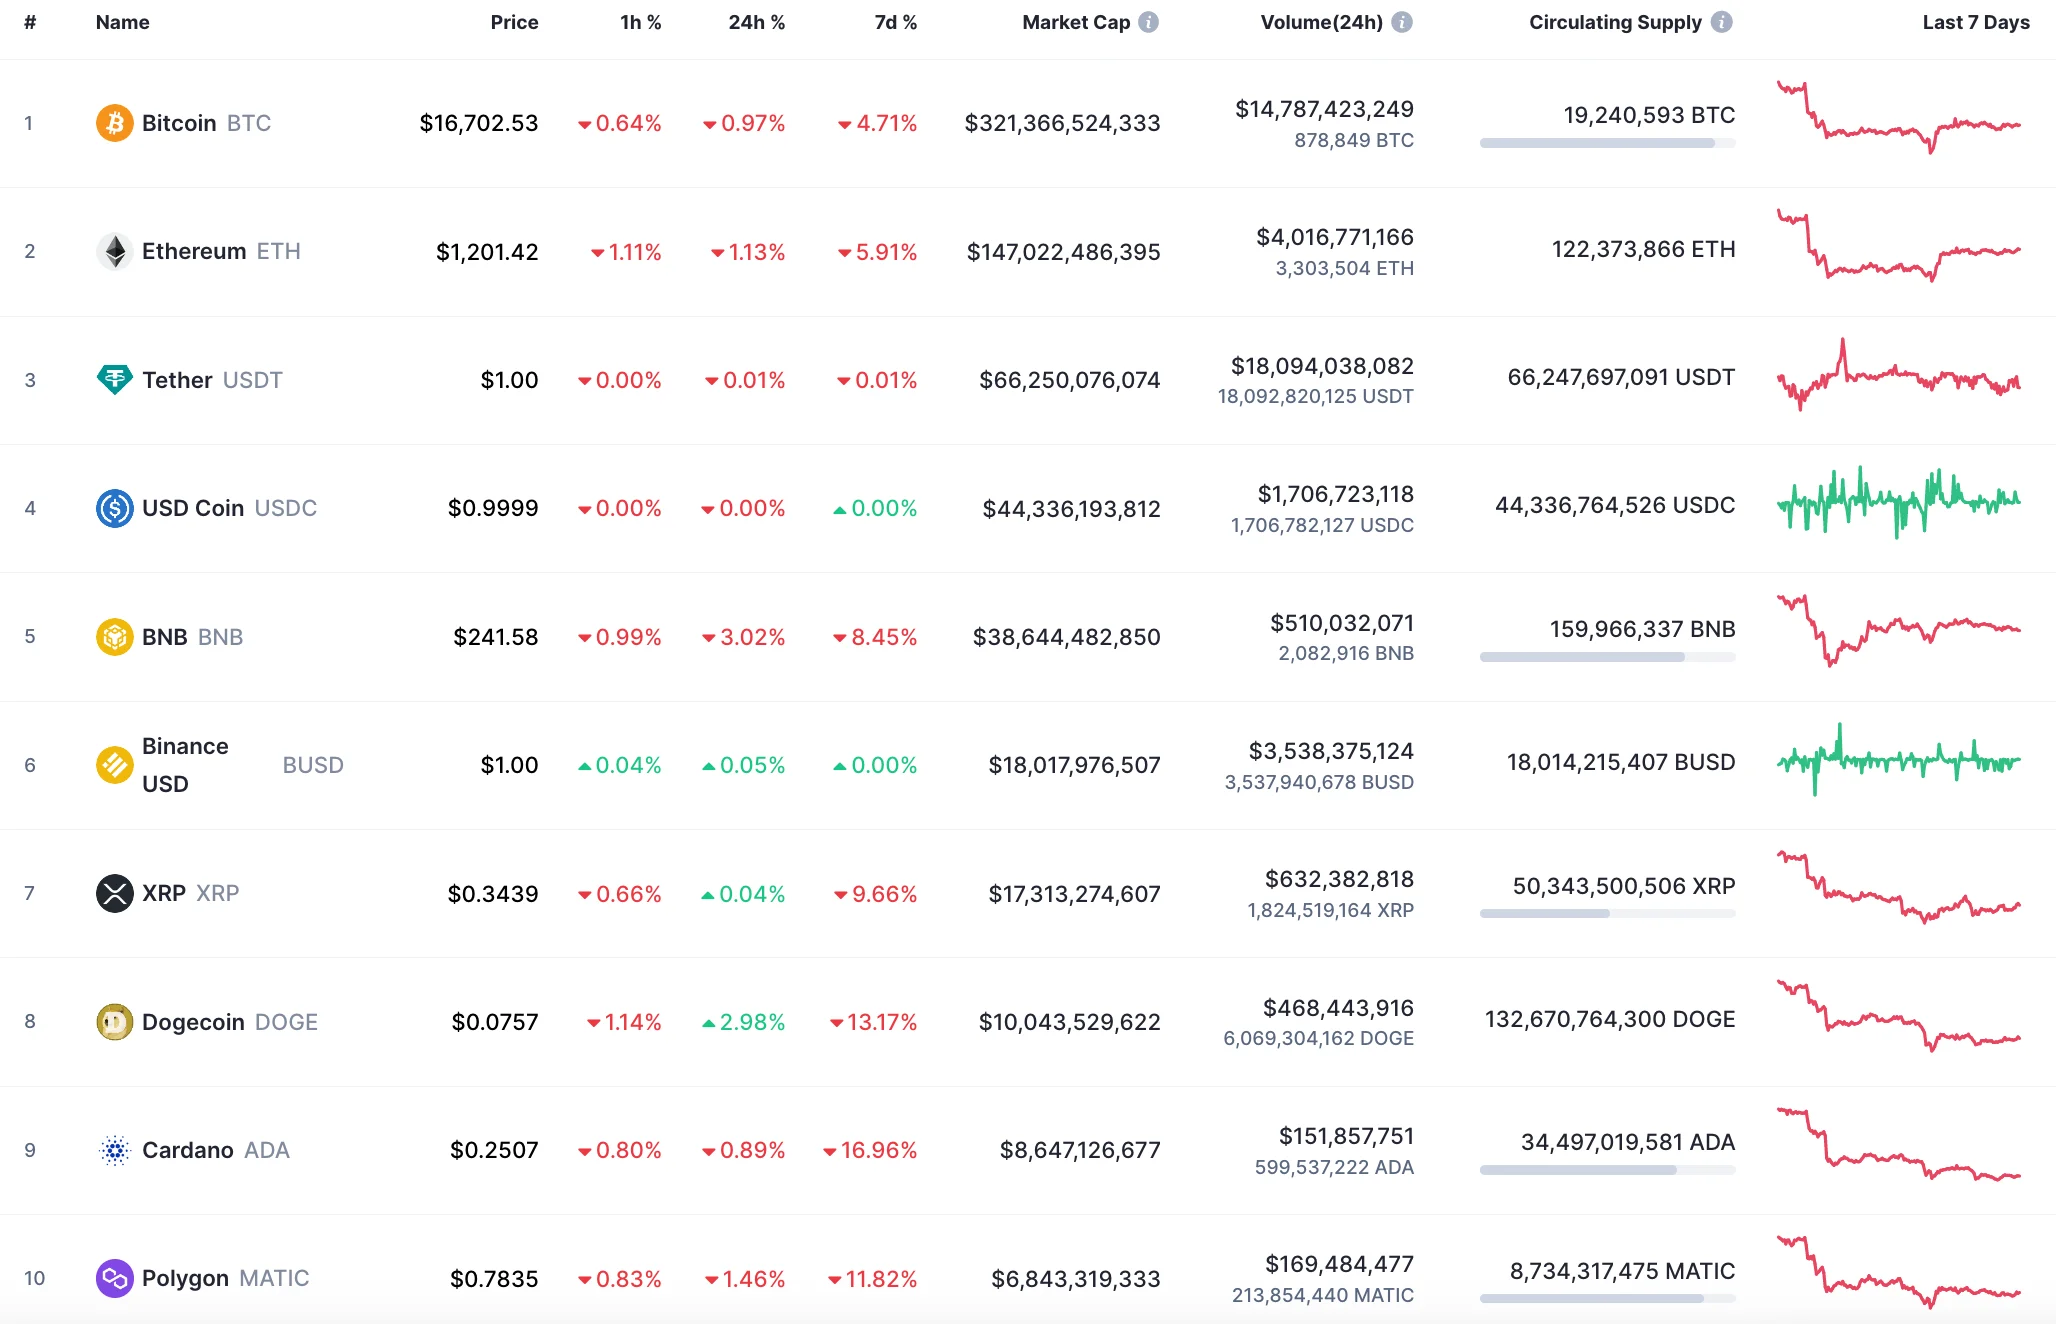Click the USD Coin logo icon

tap(115, 508)
